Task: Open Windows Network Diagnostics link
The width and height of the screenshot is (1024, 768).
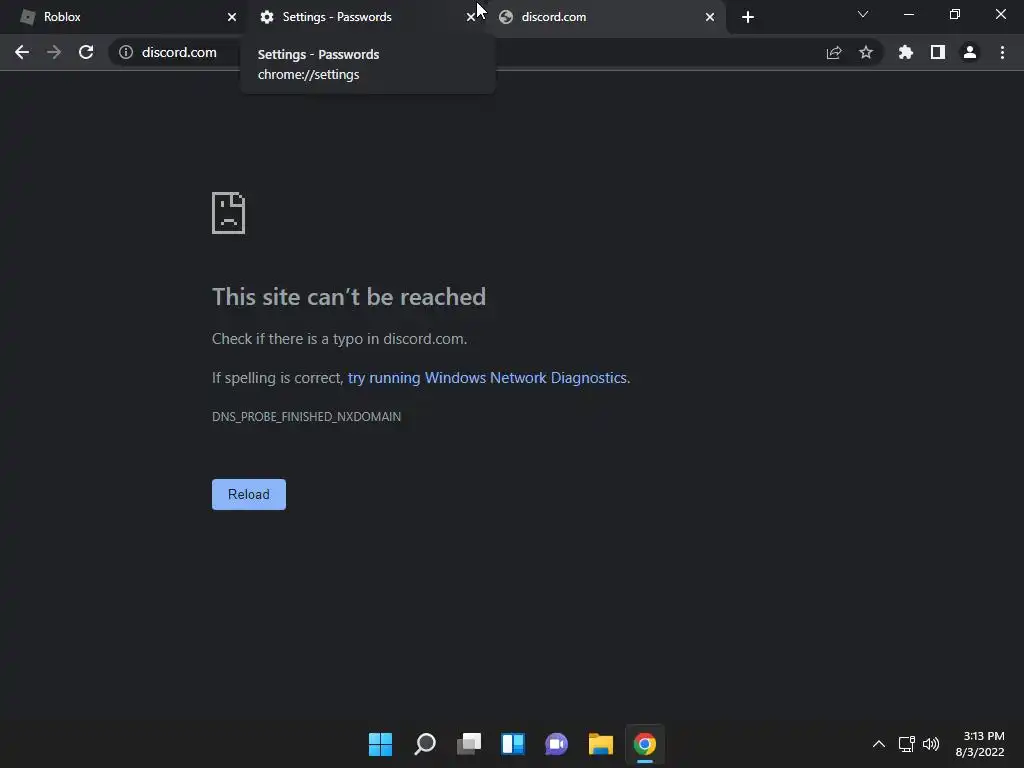Action: [487, 377]
